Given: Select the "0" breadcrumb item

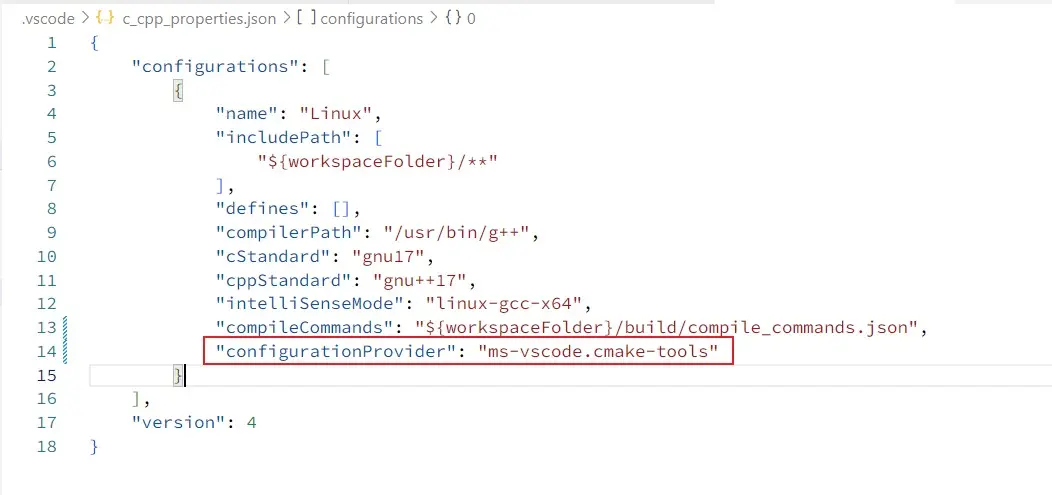Looking at the screenshot, I should tap(472, 18).
